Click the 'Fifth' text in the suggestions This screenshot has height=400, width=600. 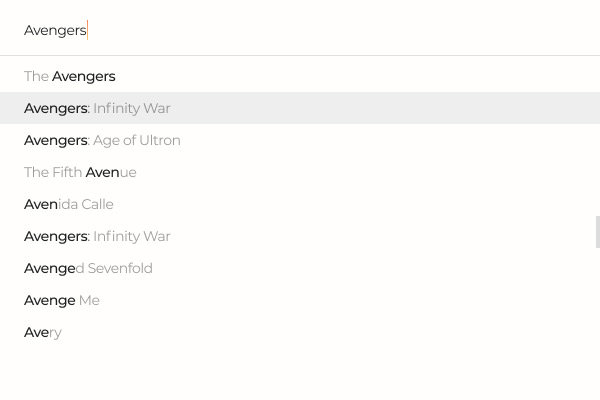(x=67, y=172)
